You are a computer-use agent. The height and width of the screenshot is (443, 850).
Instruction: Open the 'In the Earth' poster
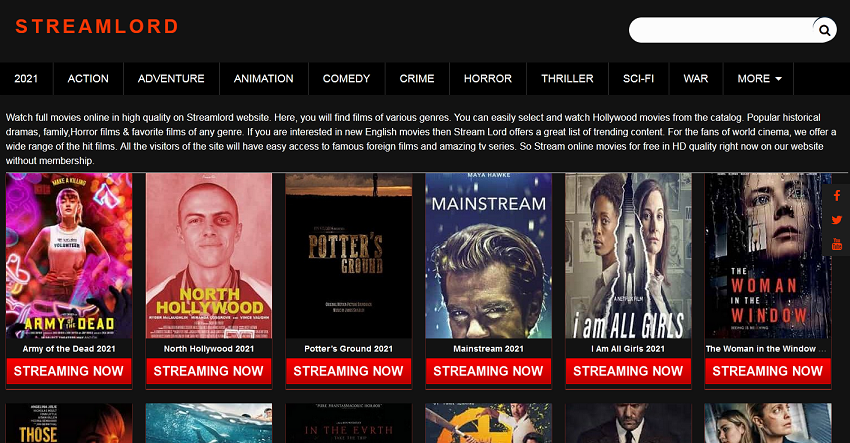click(x=349, y=423)
